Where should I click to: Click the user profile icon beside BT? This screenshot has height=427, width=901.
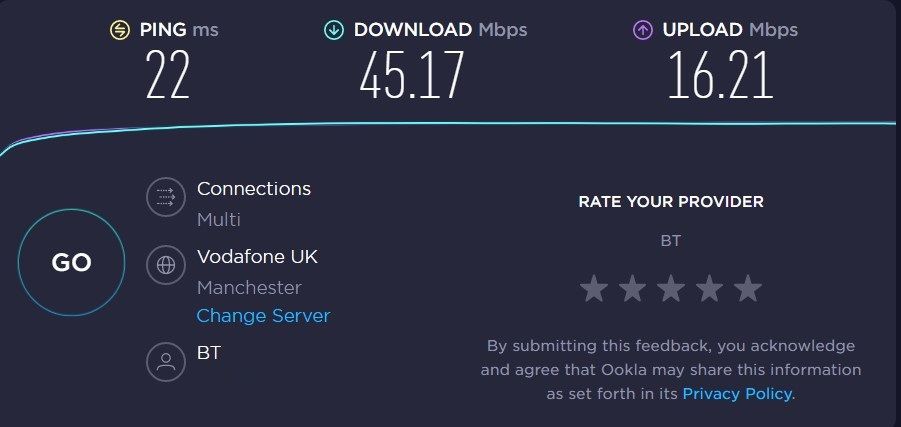[x=166, y=361]
